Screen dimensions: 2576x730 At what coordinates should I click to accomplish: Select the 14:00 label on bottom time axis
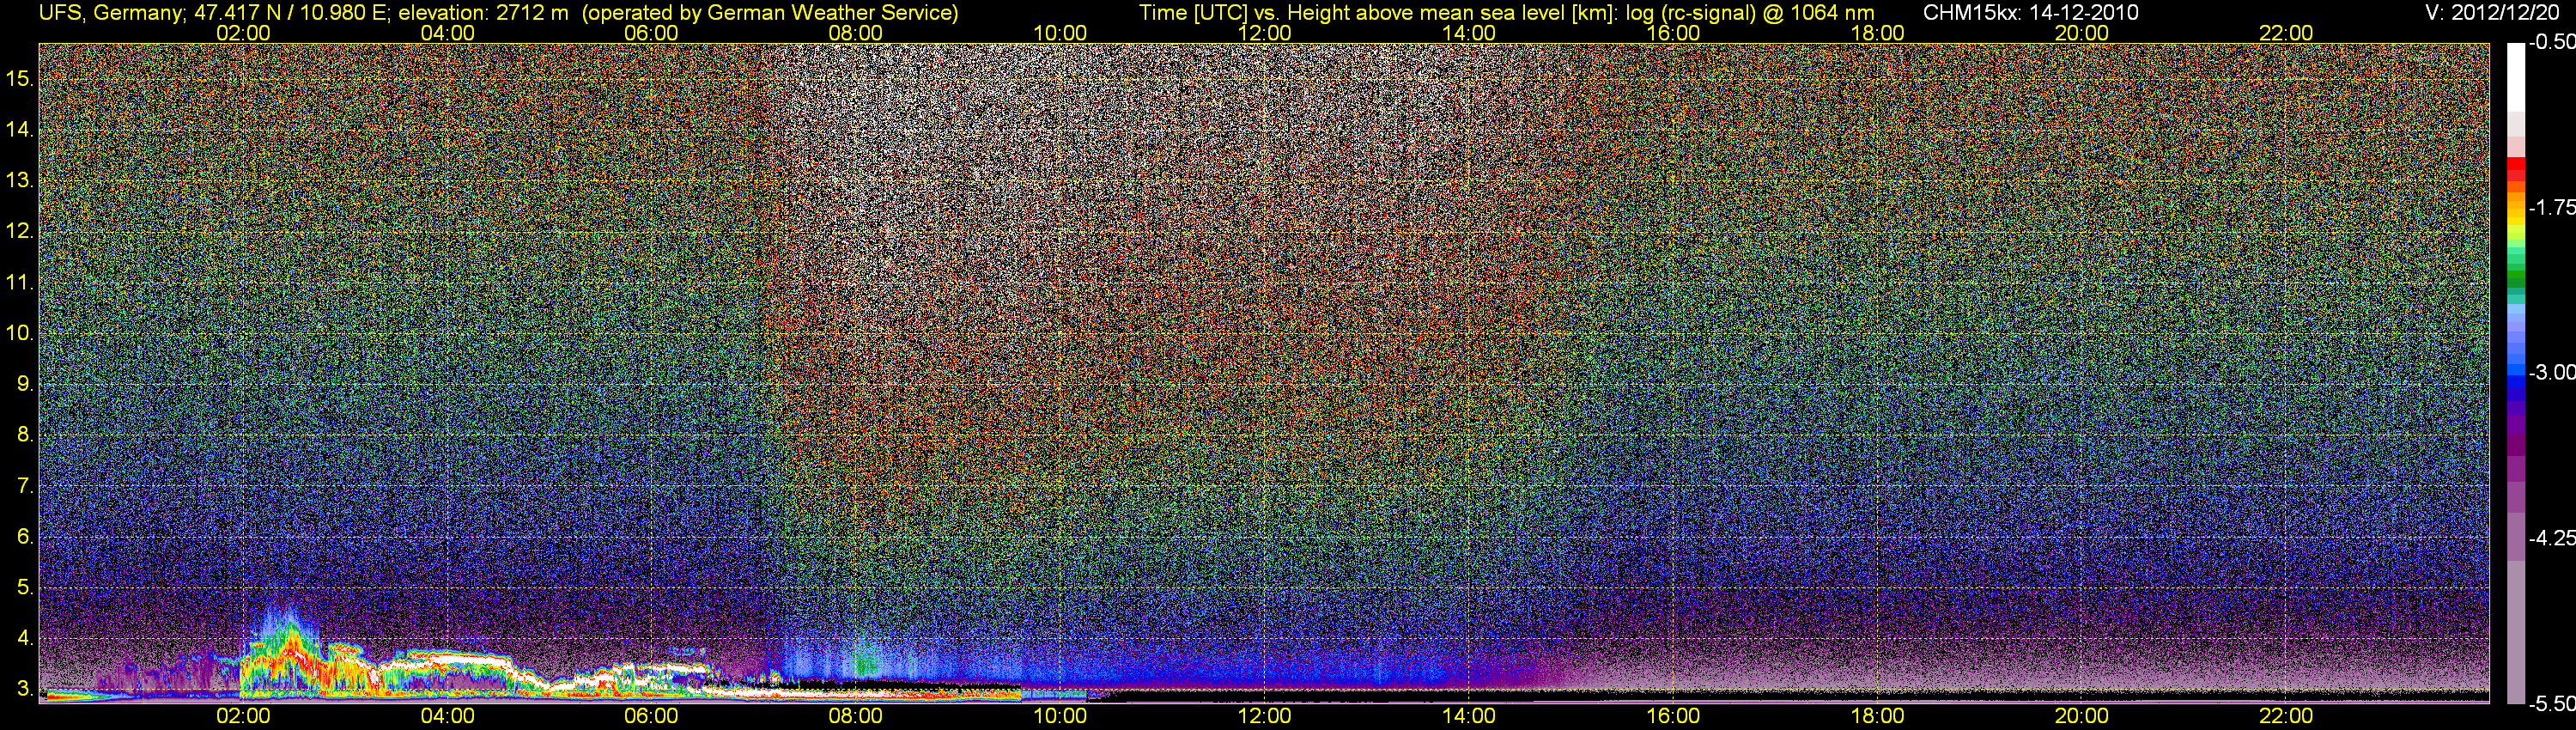[x=1469, y=716]
